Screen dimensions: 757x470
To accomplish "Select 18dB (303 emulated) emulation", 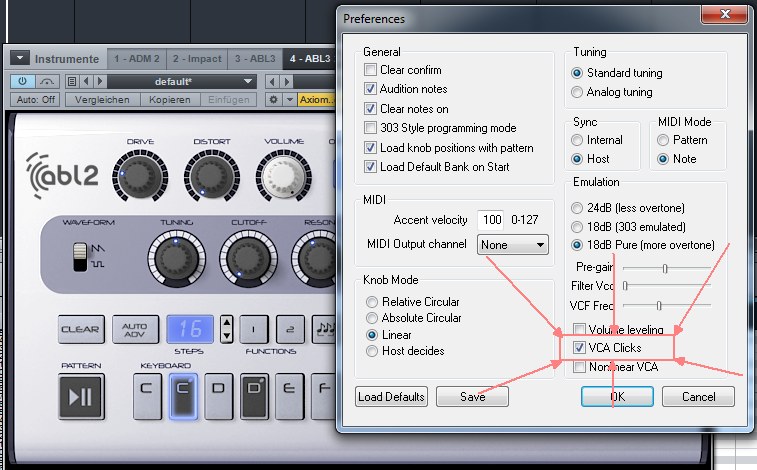I will 577,227.
